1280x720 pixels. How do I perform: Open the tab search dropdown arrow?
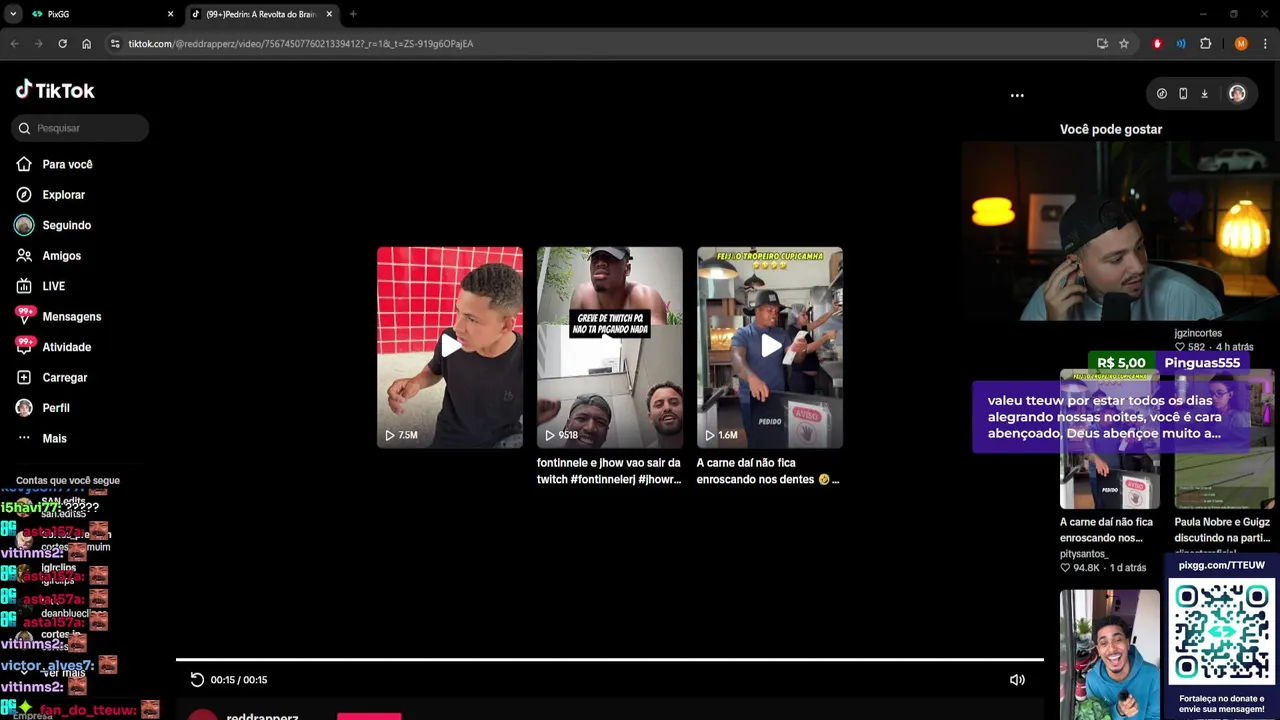[x=13, y=14]
